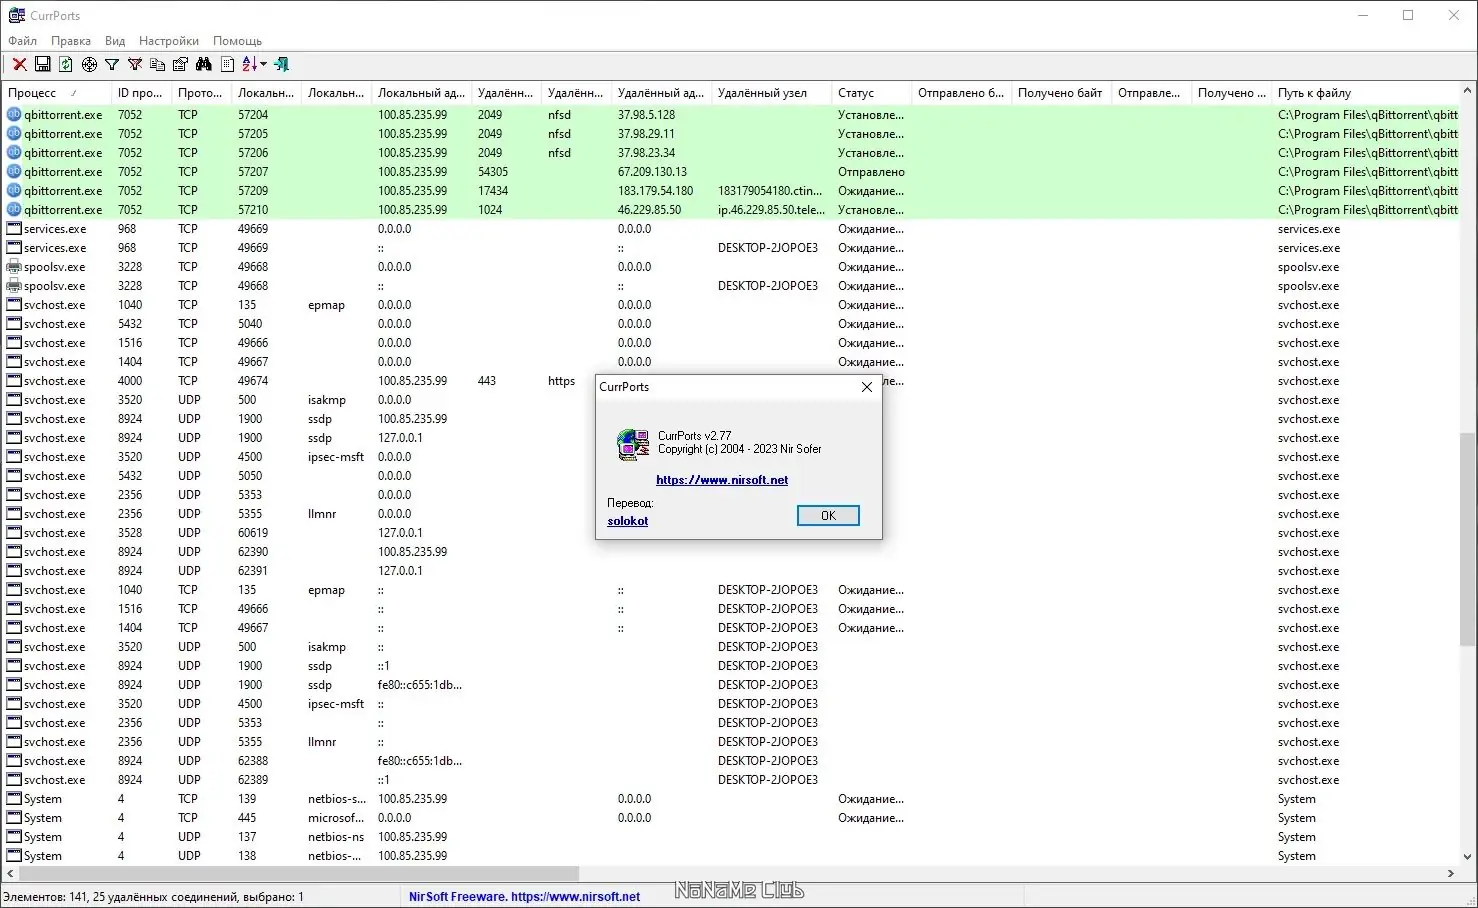Viewport: 1478px width, 908px height.
Task: Click the crossed-out funnel icon
Action: (x=135, y=65)
